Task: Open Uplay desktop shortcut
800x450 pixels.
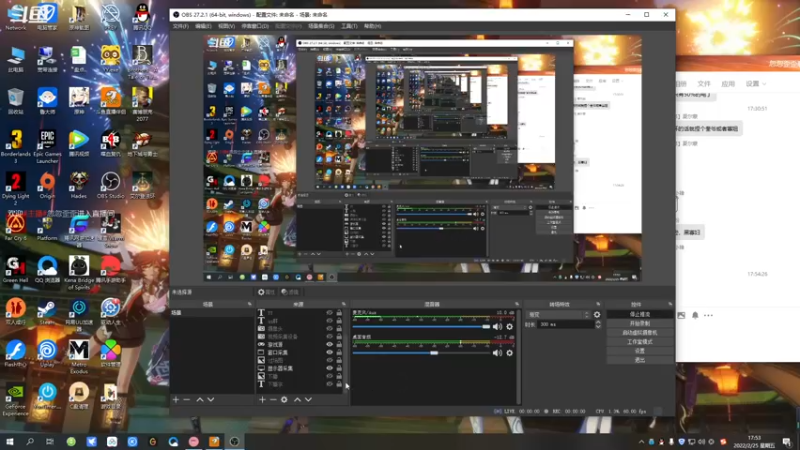Action: tap(47, 354)
